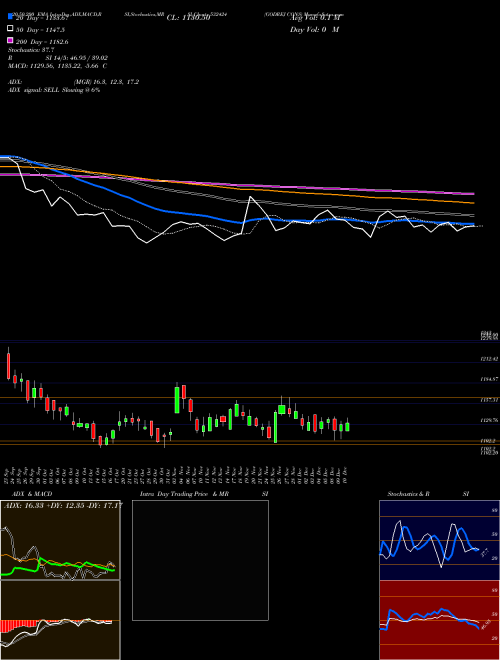The image size is (500, 660).
Task: Click the 'ADX signal: SELL Slowing @ 6%' text
Action: pyautogui.click(x=54, y=90)
